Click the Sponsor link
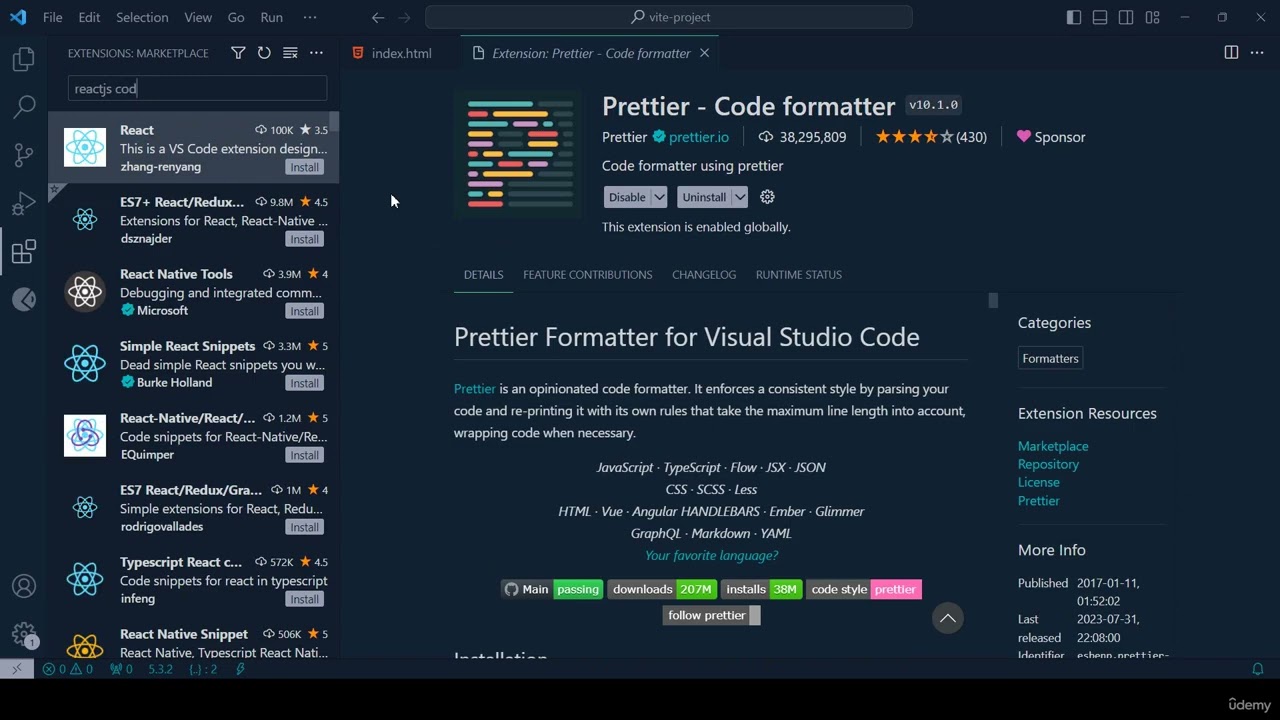The height and width of the screenshot is (720, 1280). click(1051, 137)
